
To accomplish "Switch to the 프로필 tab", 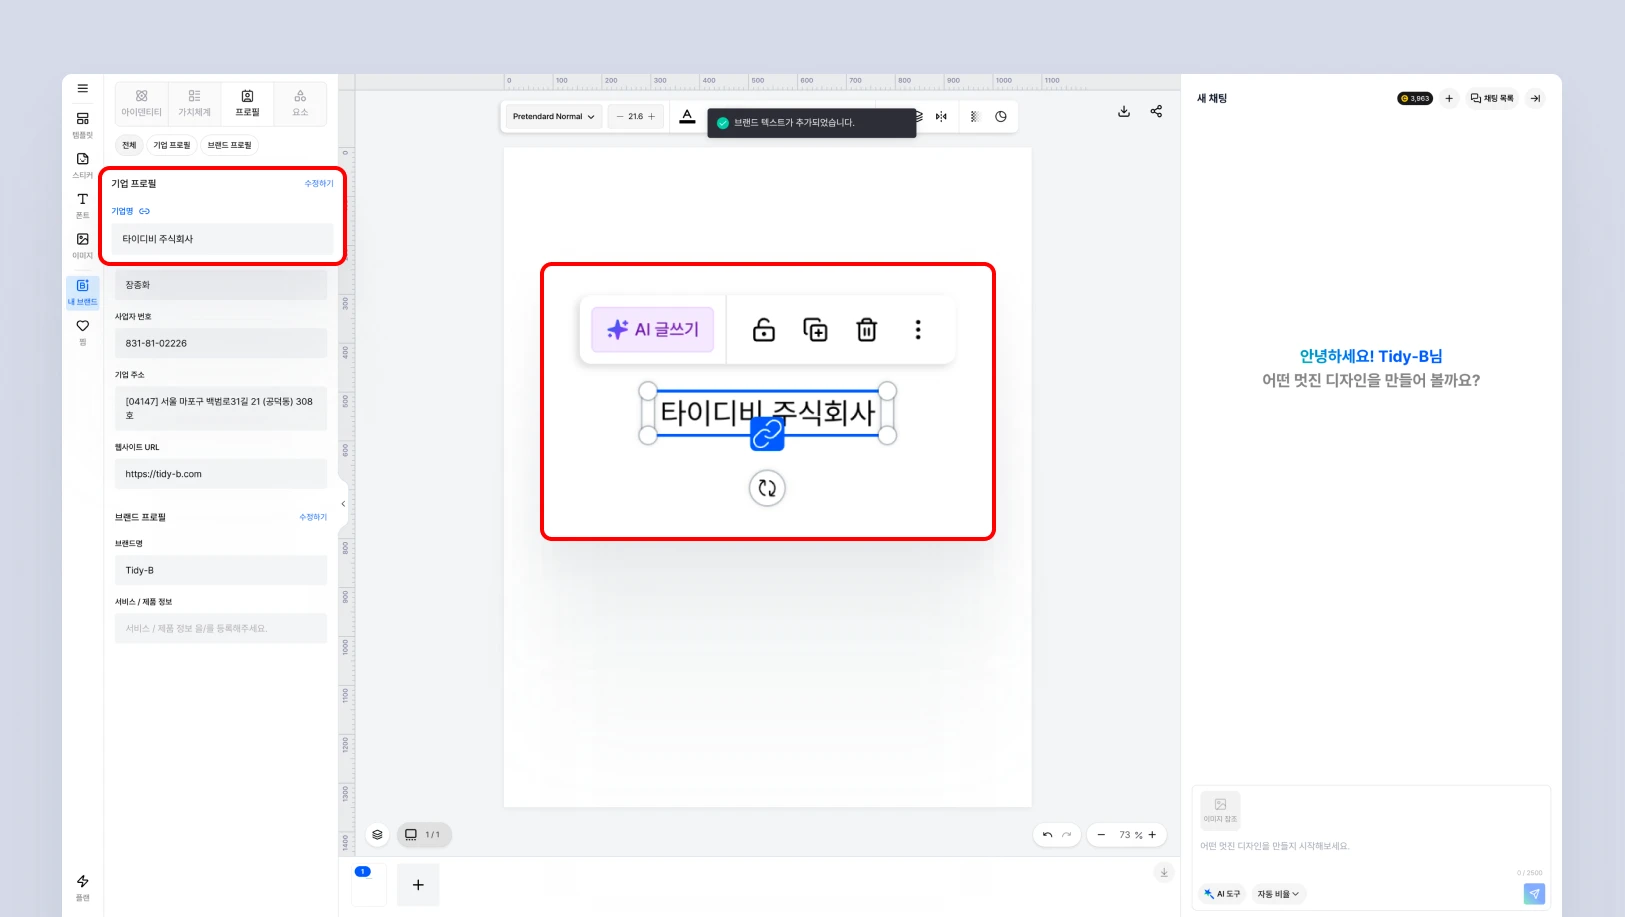I will pyautogui.click(x=247, y=103).
